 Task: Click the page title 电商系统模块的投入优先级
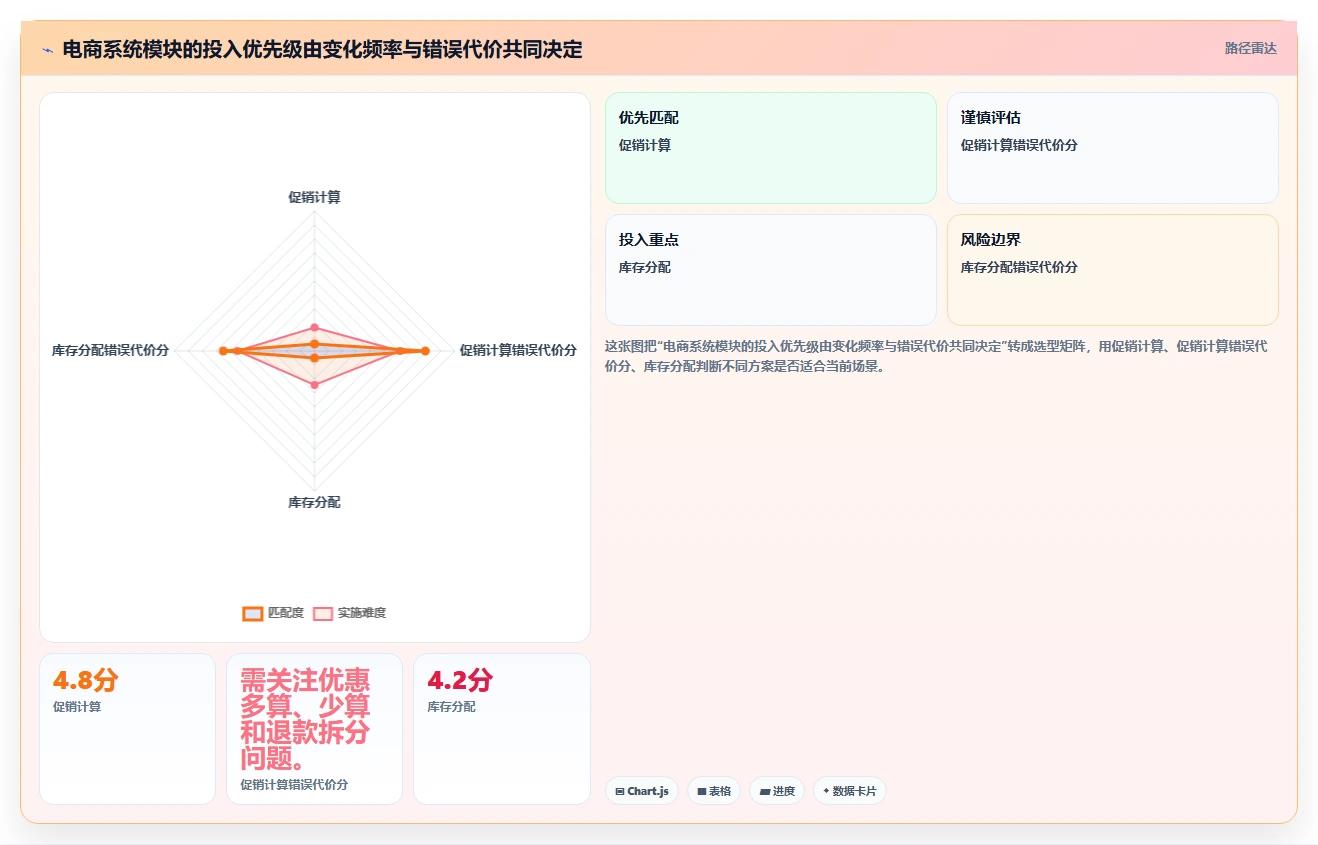click(322, 49)
